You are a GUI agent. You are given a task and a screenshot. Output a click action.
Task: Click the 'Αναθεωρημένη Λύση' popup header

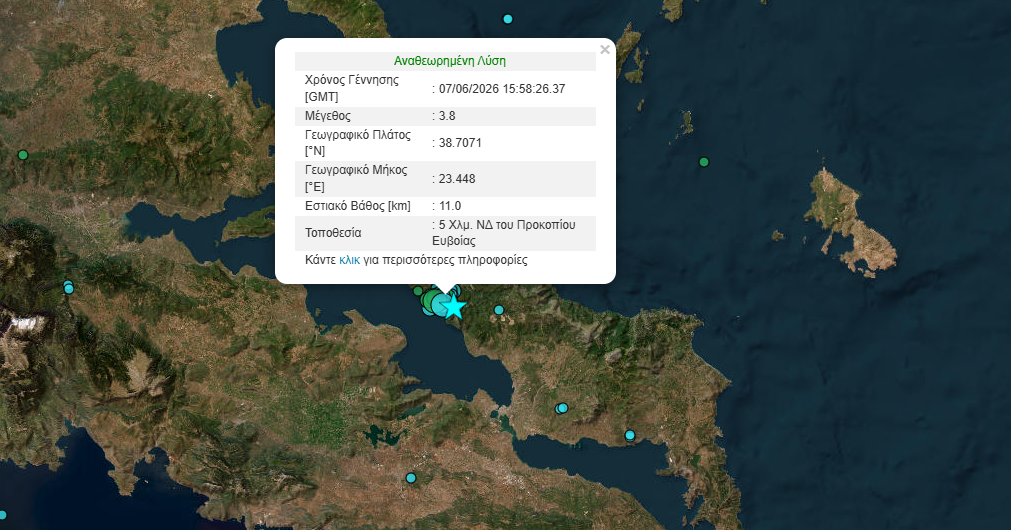coord(449,61)
